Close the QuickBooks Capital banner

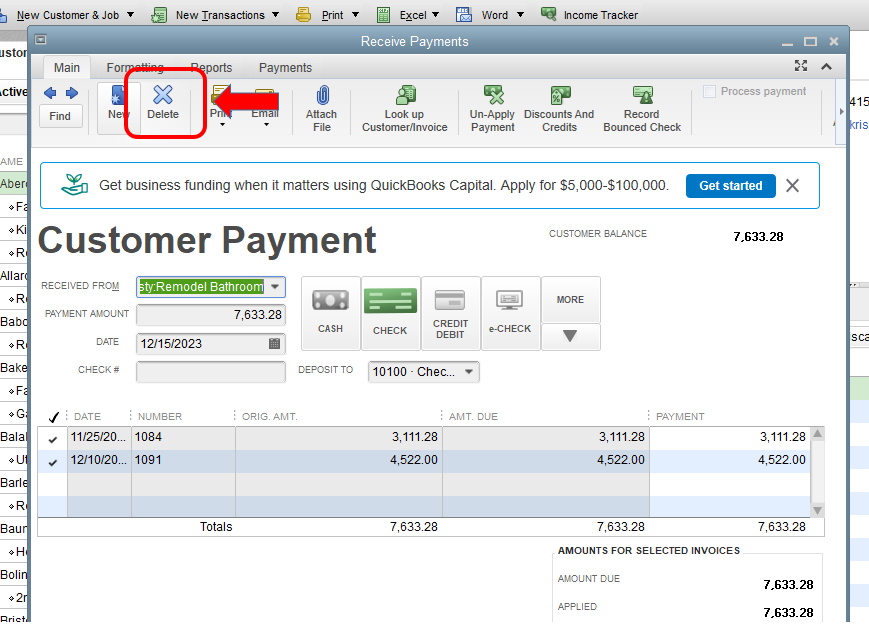pos(793,186)
